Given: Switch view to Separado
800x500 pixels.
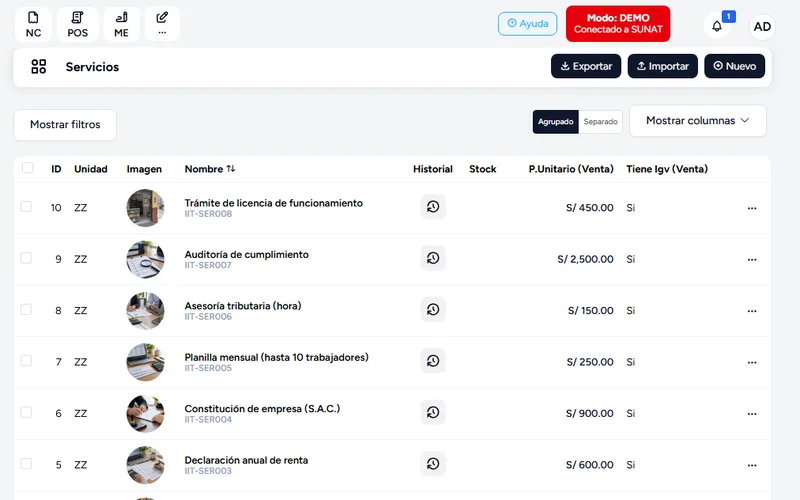Looking at the screenshot, I should (601, 122).
